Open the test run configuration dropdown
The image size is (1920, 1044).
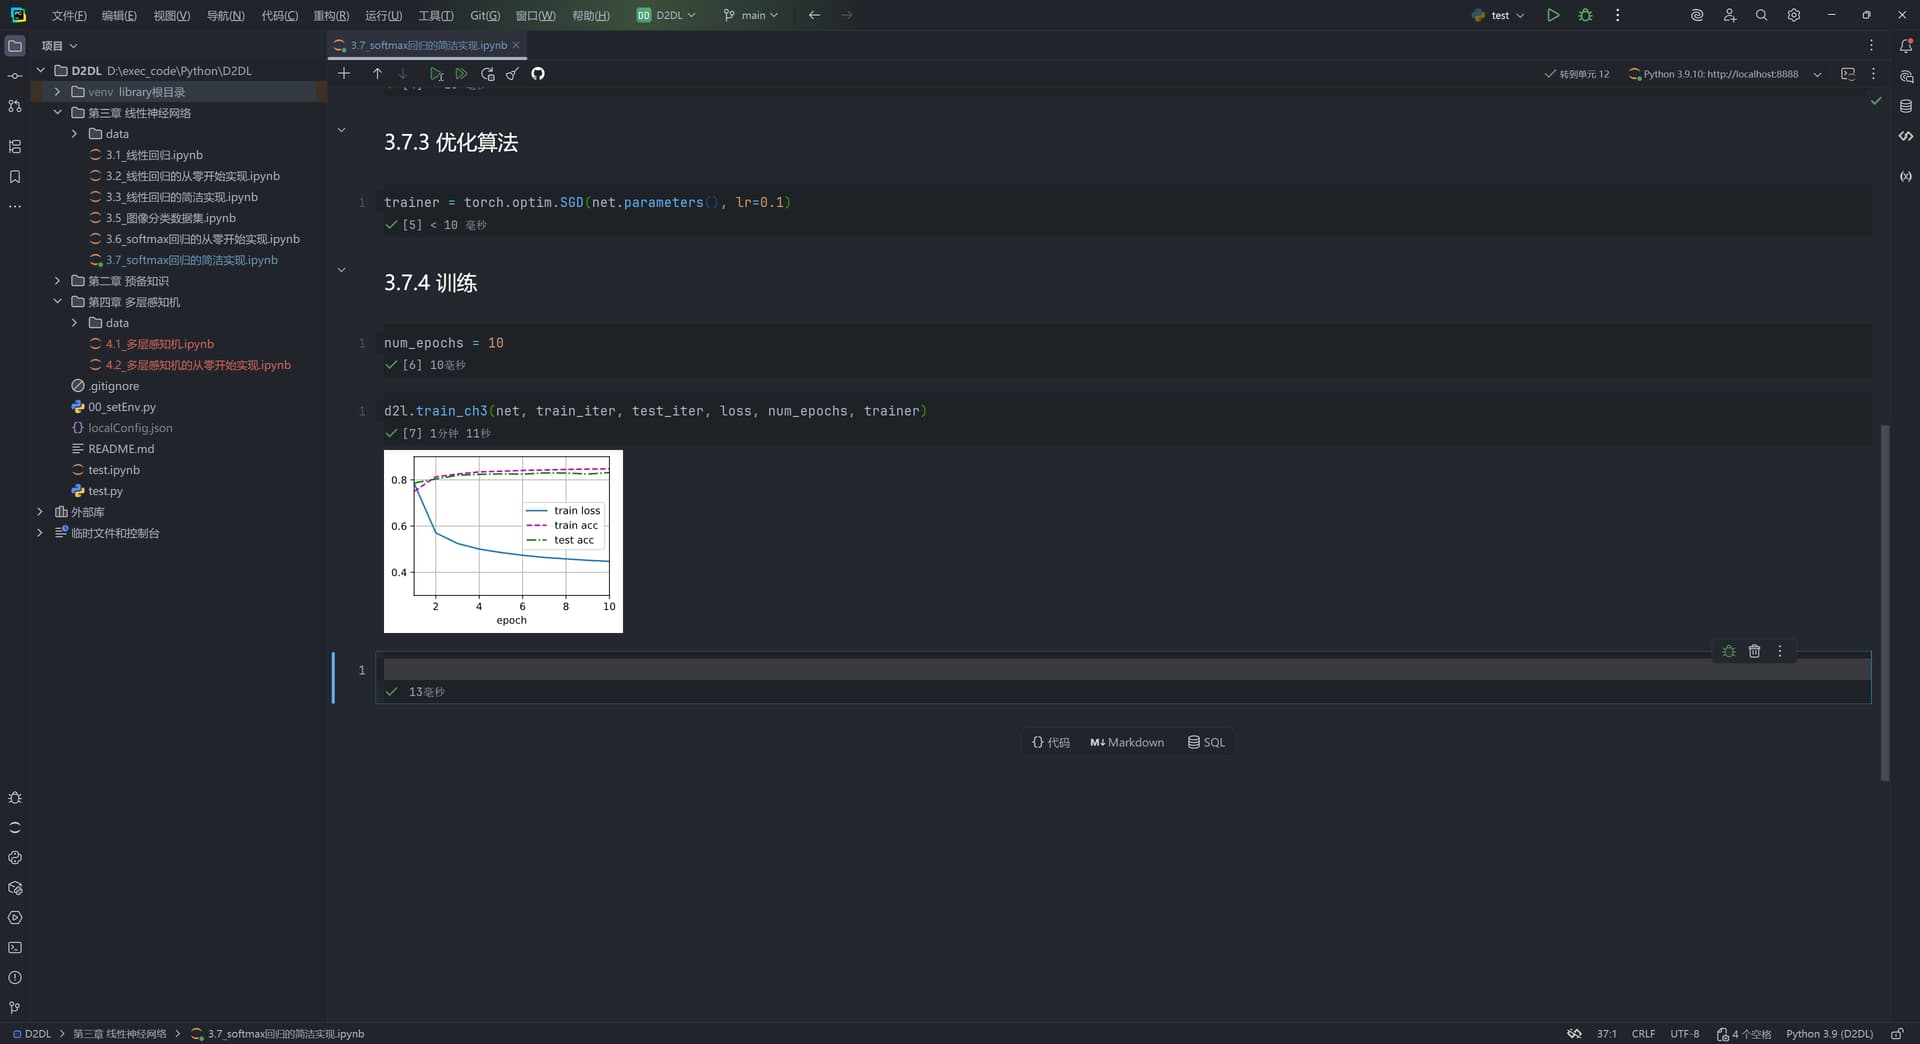1498,15
